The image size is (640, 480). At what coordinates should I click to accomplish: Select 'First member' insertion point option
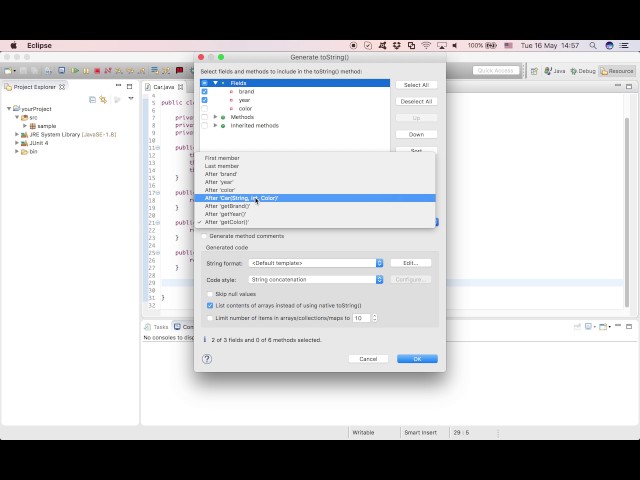point(222,158)
